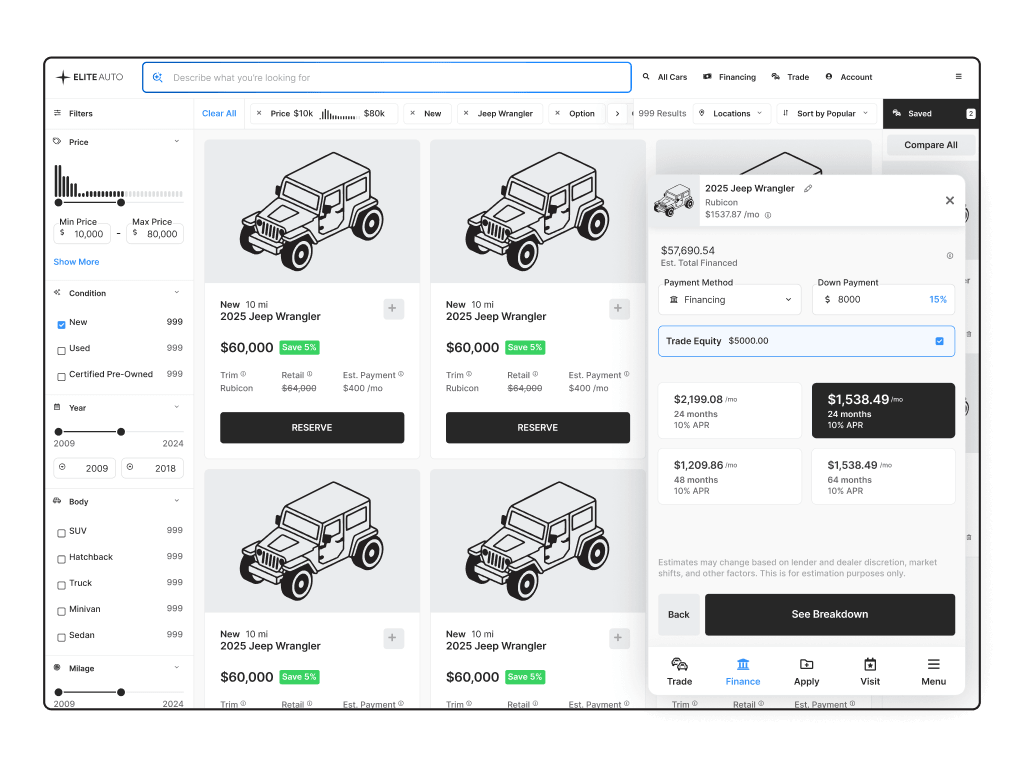The width and height of the screenshot is (1024, 768).
Task: Toggle the Trade Equity checkbox
Action: tap(939, 341)
